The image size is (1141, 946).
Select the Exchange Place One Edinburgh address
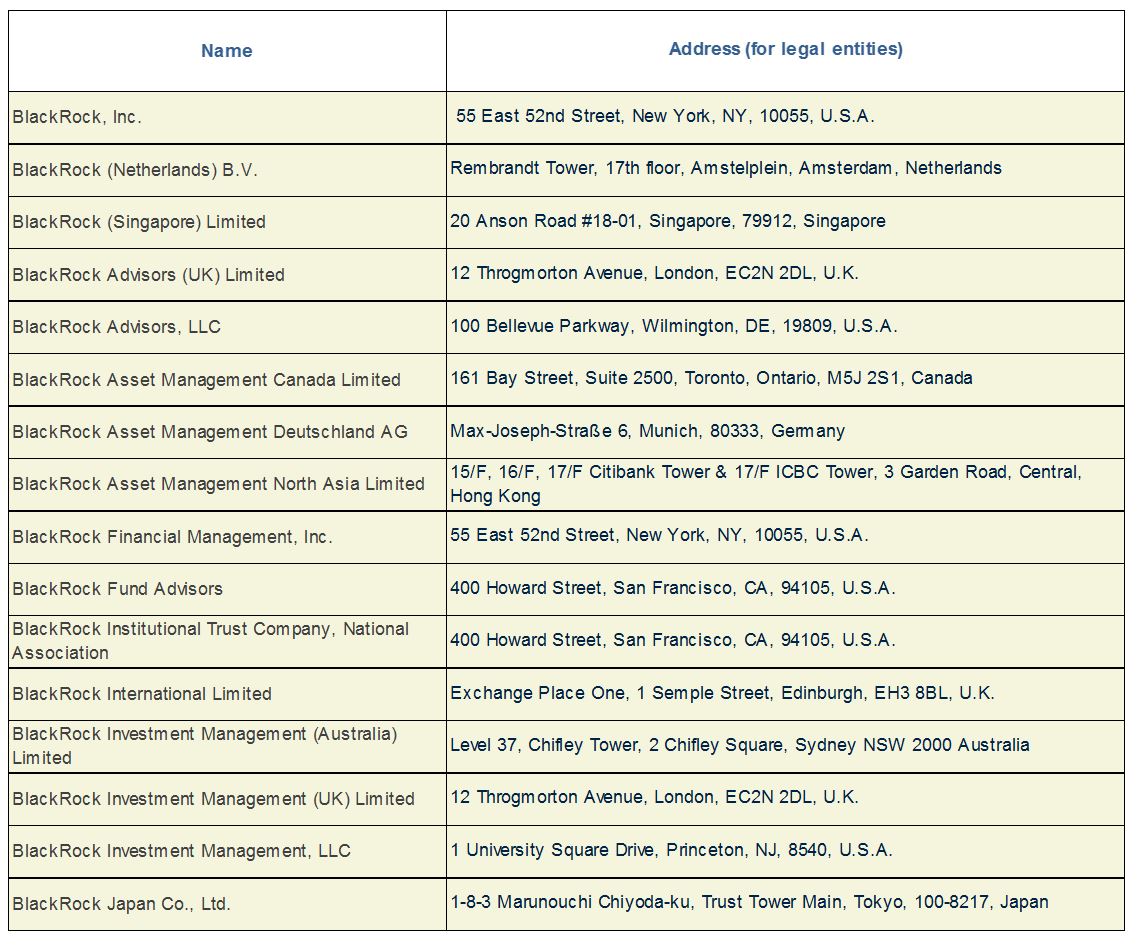tap(785, 694)
